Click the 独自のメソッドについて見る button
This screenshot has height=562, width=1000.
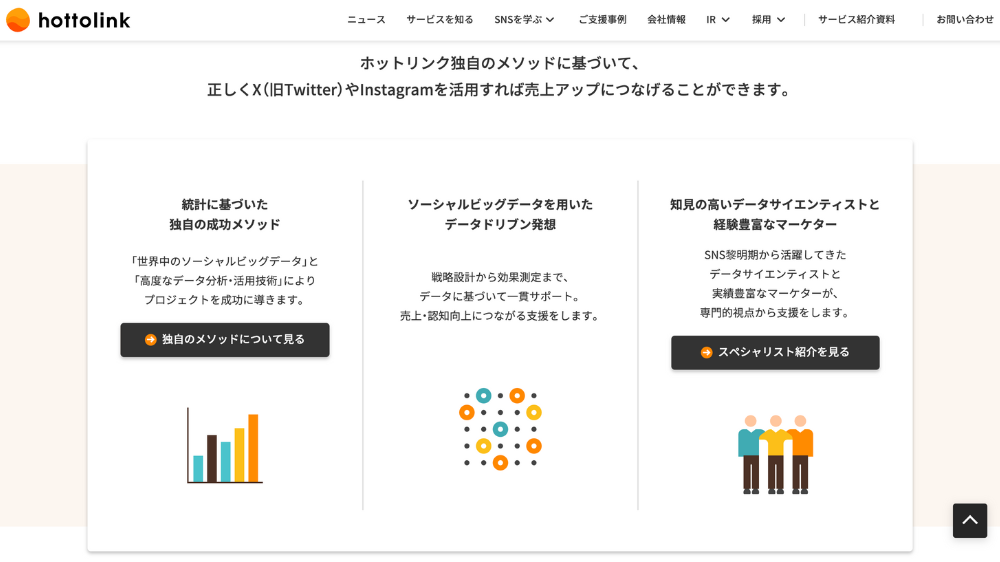tap(225, 340)
